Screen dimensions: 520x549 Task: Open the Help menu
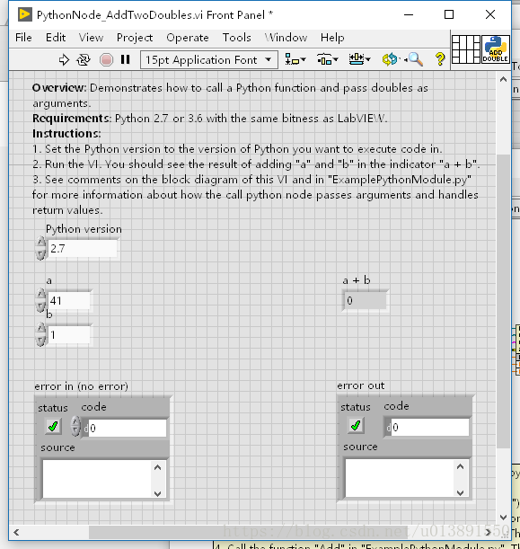[332, 37]
